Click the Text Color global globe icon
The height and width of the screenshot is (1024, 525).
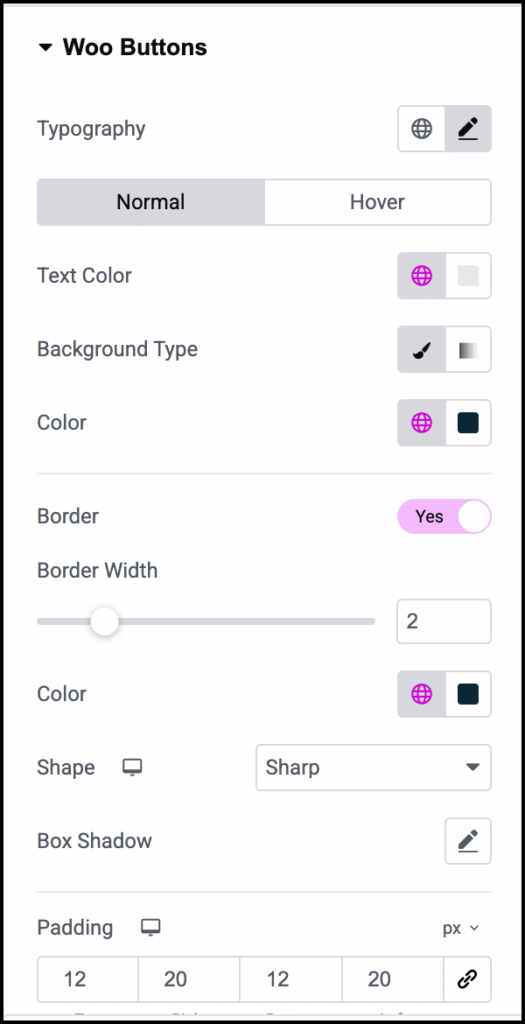click(421, 276)
